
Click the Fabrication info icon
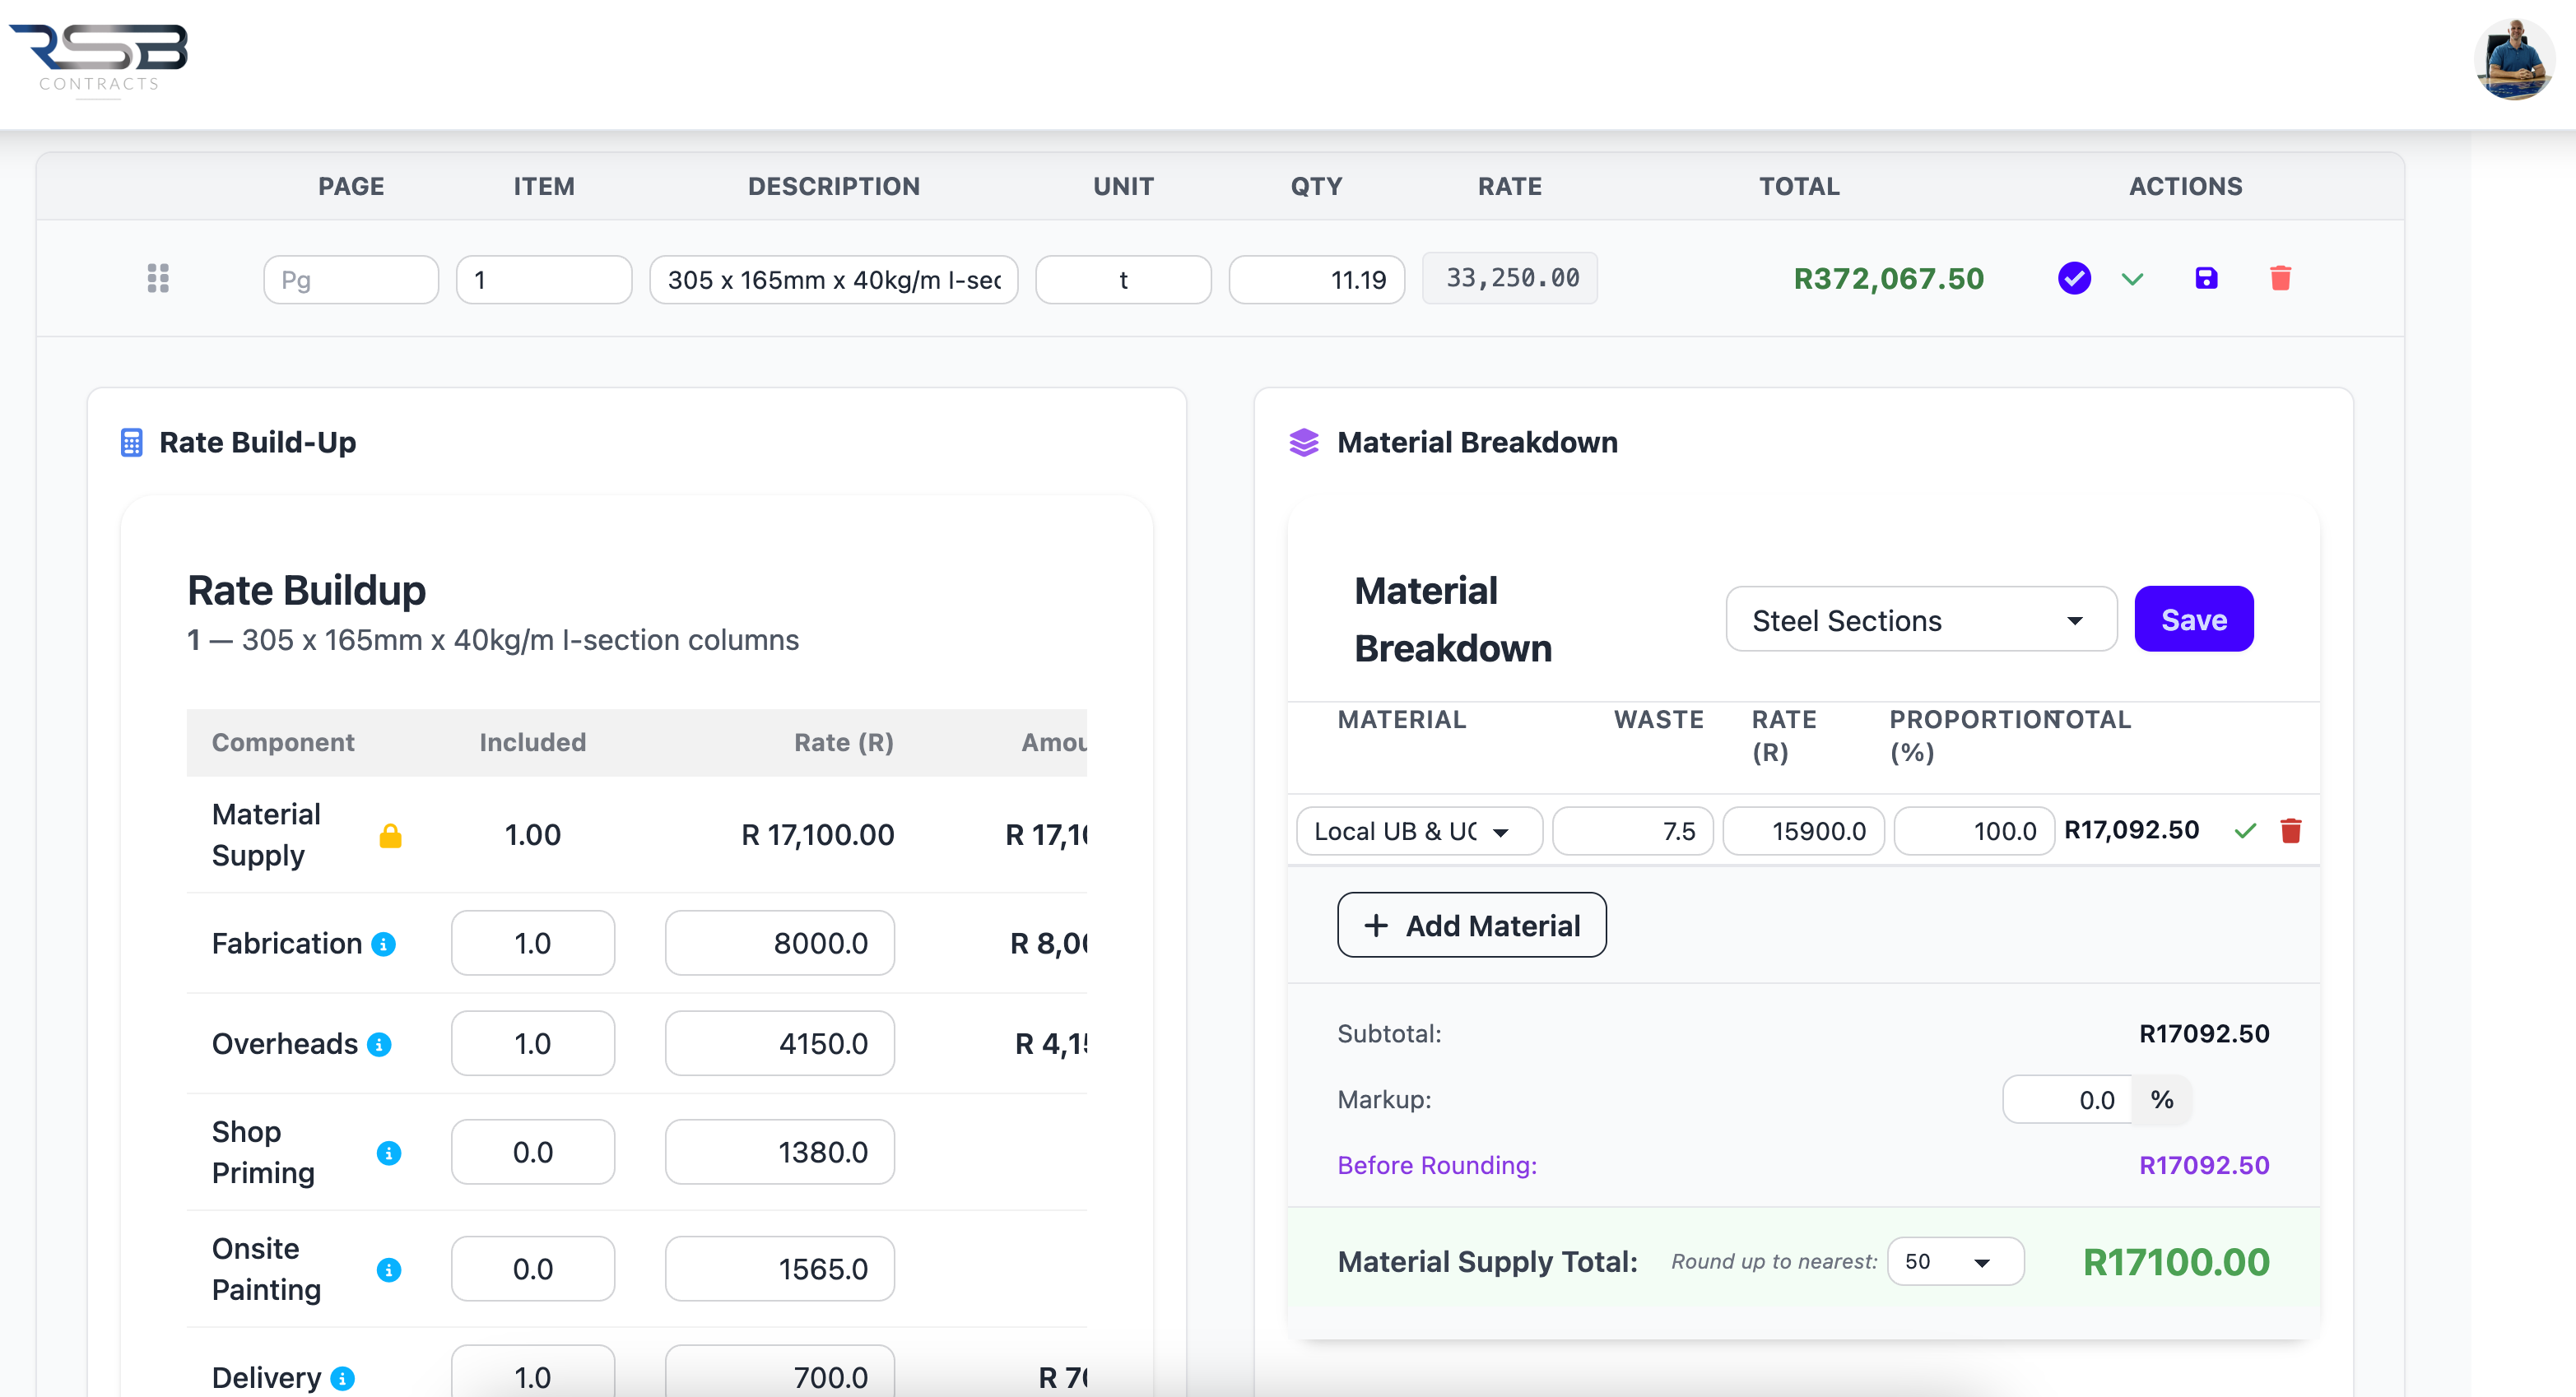point(384,944)
